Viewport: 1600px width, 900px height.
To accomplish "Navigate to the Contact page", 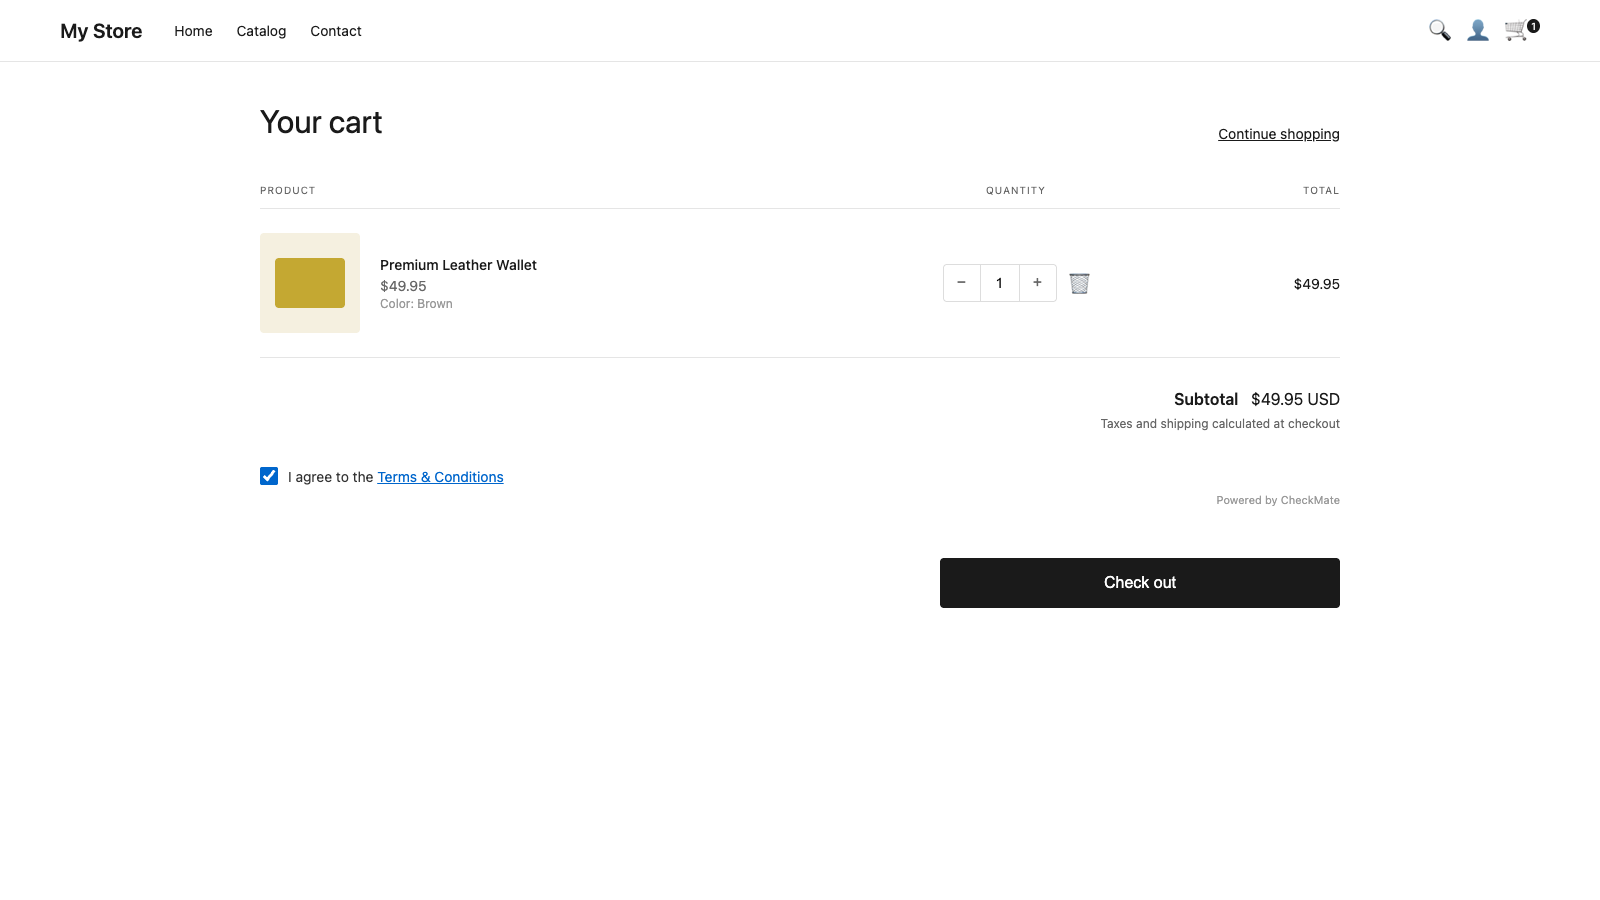I will coord(335,31).
